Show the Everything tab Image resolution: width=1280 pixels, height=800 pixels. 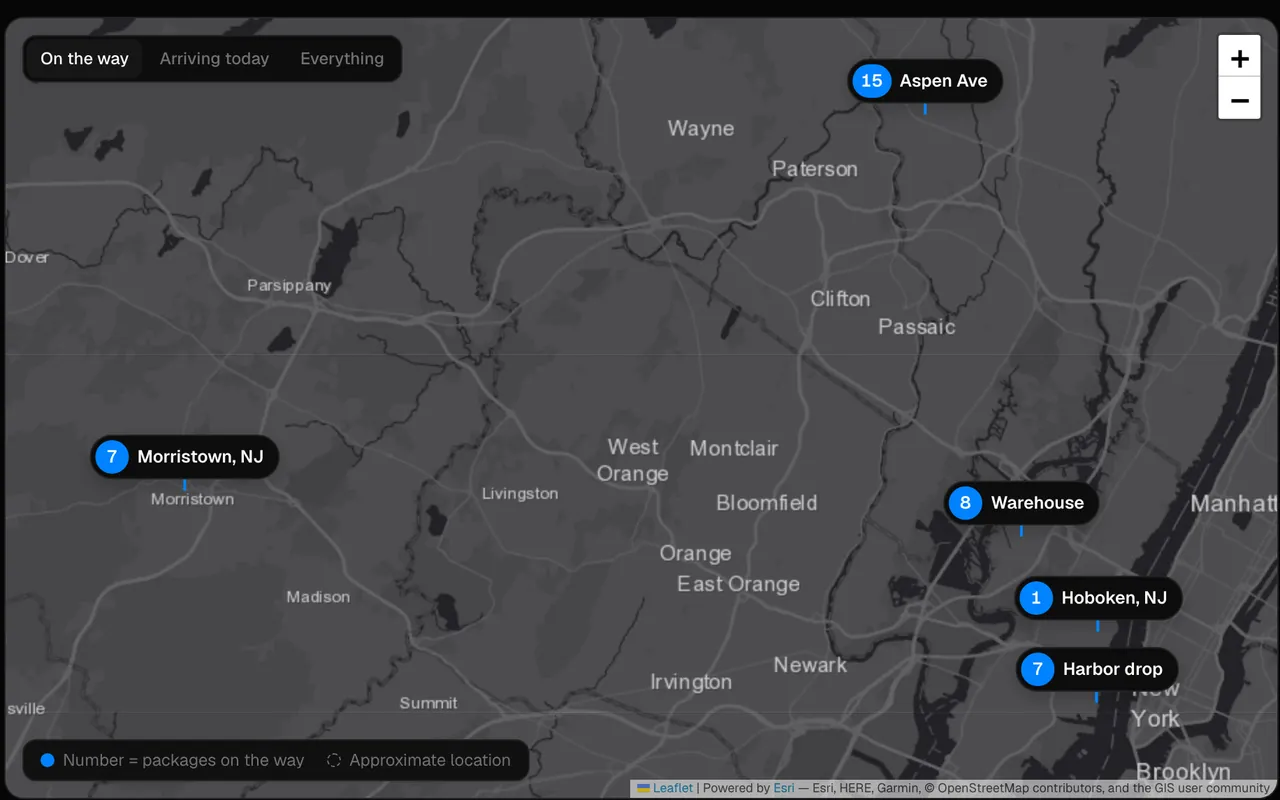coord(342,59)
